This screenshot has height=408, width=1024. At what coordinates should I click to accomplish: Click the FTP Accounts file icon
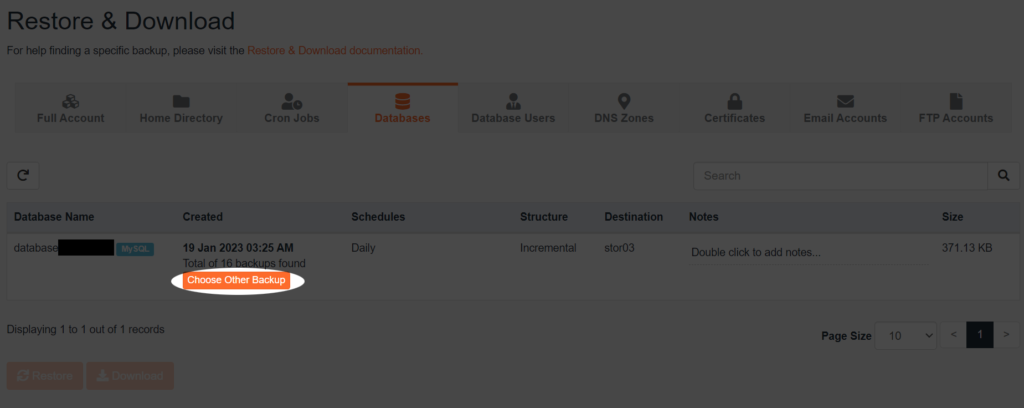tap(956, 101)
